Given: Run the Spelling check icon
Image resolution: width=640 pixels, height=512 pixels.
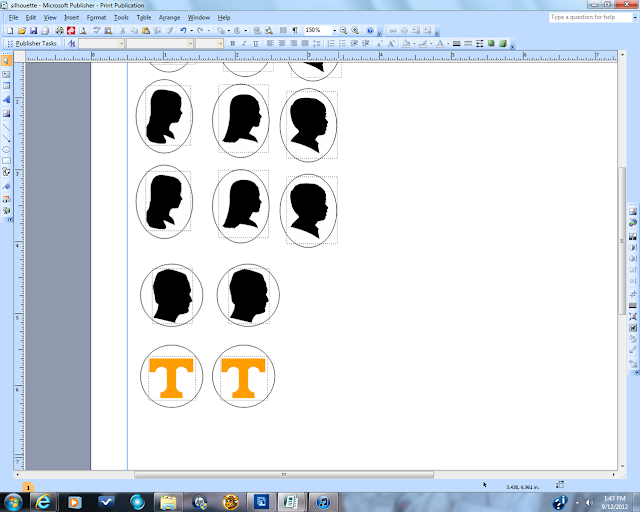Looking at the screenshot, I should click(x=97, y=31).
